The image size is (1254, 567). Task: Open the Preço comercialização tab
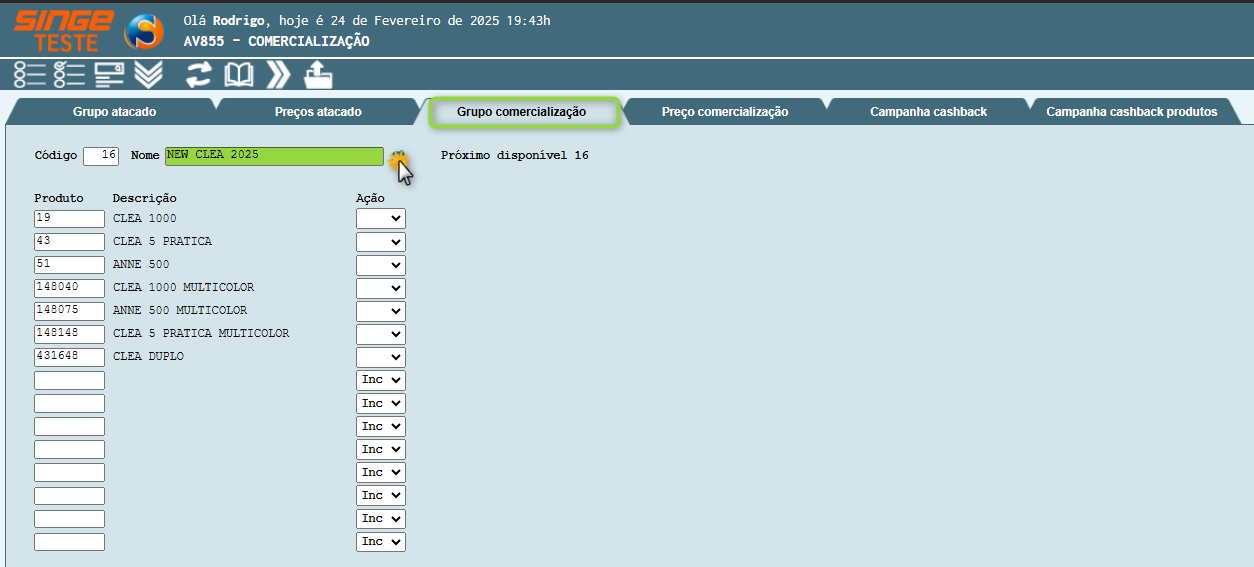point(725,112)
